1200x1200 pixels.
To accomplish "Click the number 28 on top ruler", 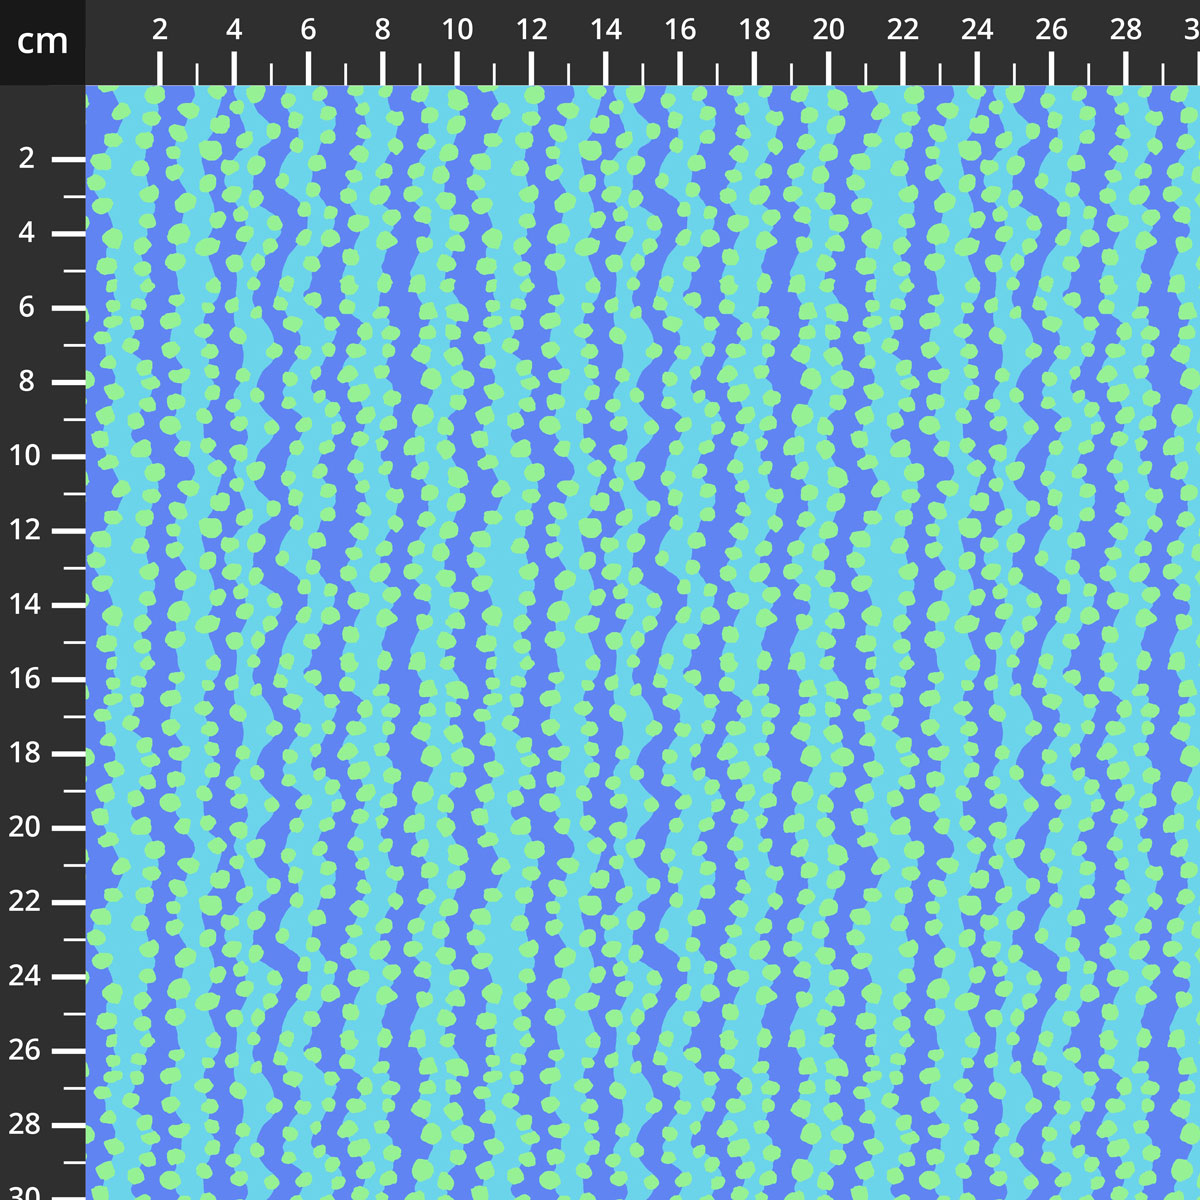I will click(x=1125, y=30).
